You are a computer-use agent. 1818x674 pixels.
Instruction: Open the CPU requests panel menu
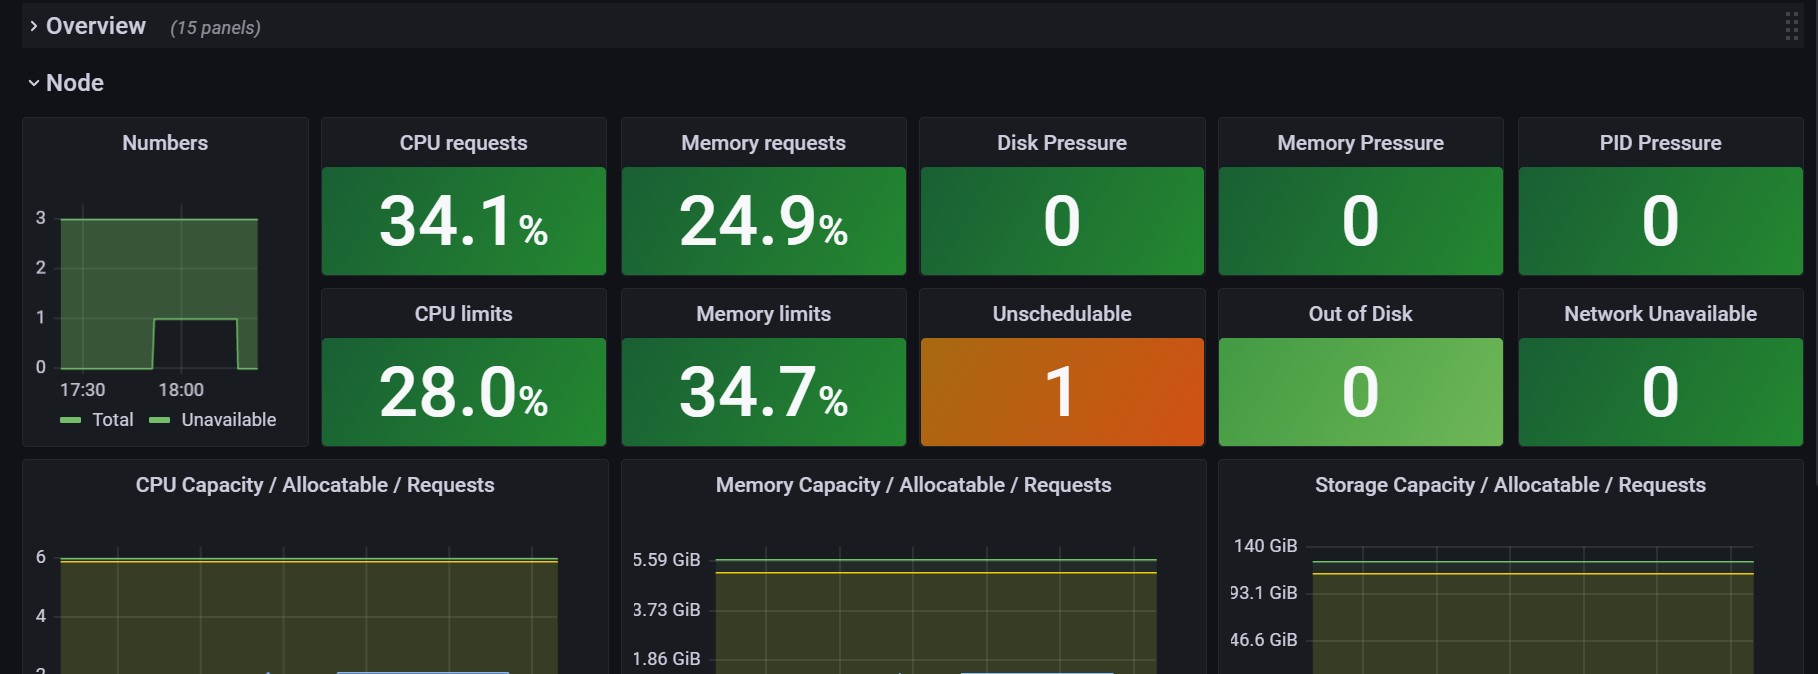click(x=463, y=143)
